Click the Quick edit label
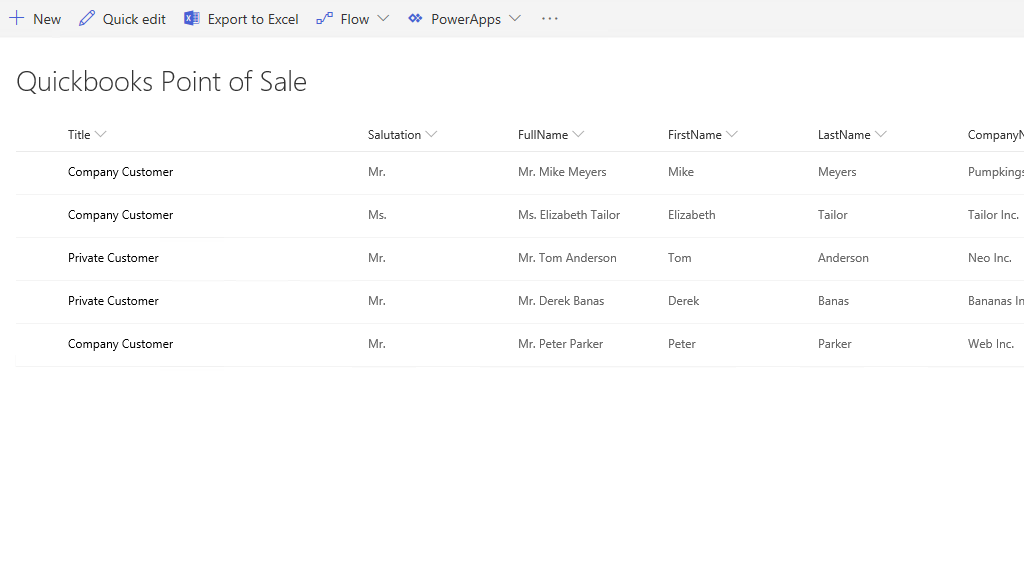Screen dimensions: 1024x561 (x=134, y=19)
